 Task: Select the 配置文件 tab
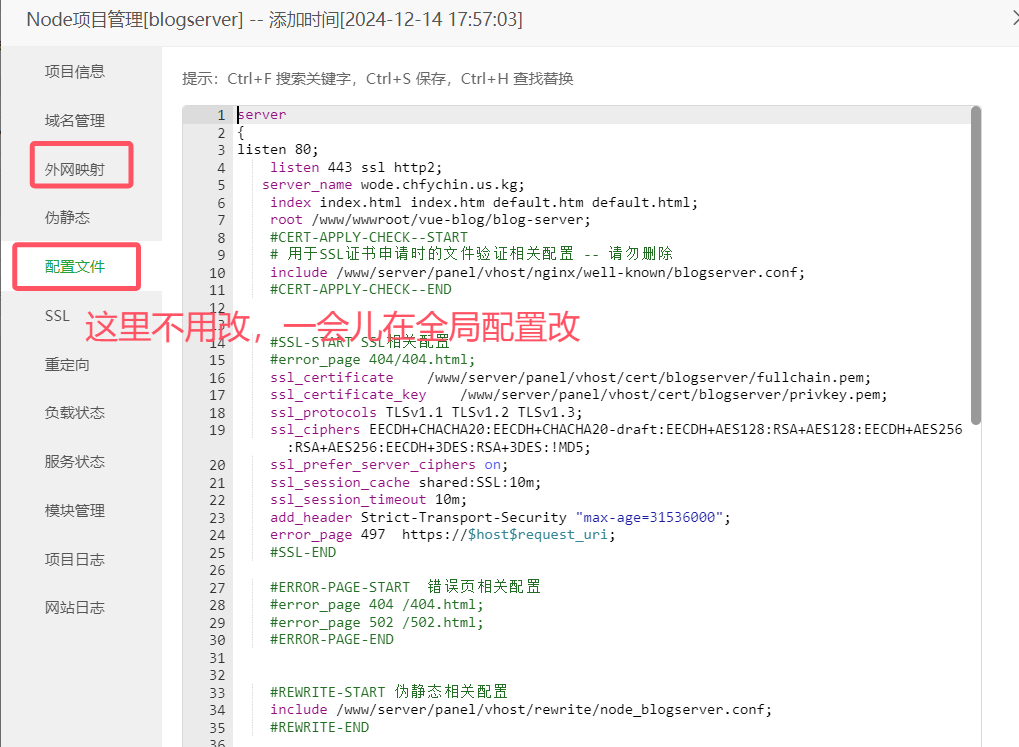coord(75,267)
